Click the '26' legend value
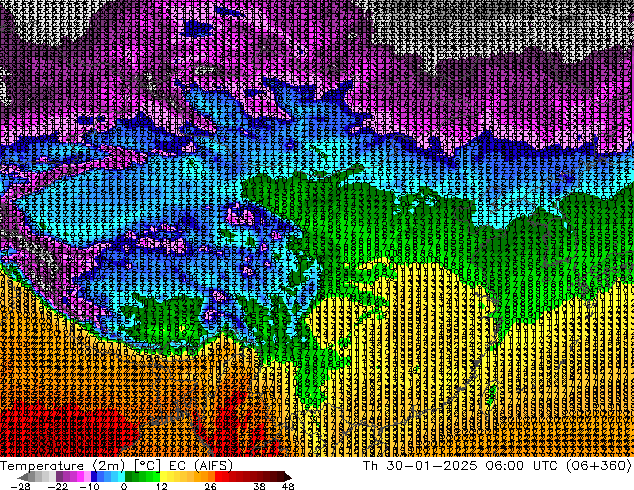 pos(210,486)
